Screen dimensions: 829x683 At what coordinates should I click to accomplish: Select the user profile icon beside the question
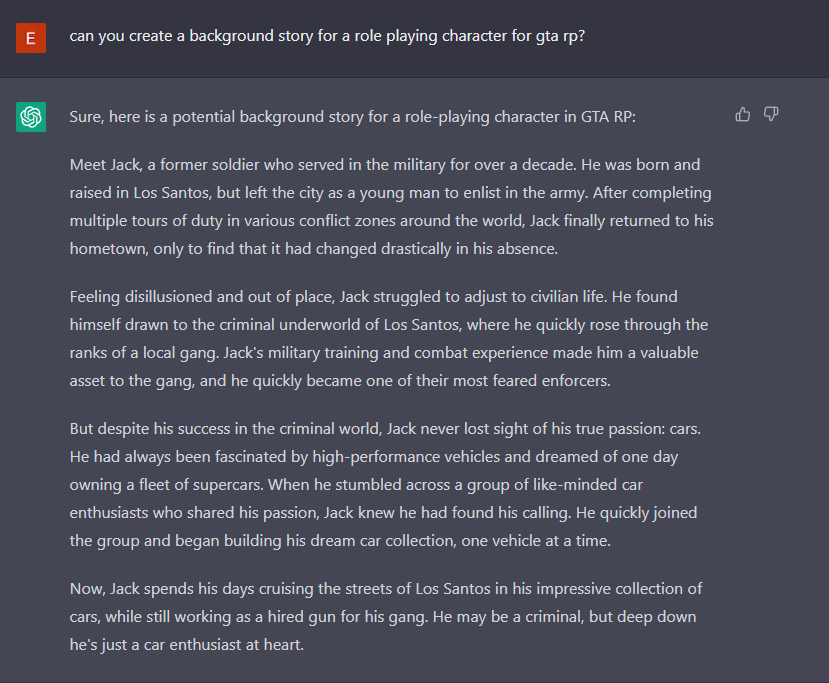31,38
